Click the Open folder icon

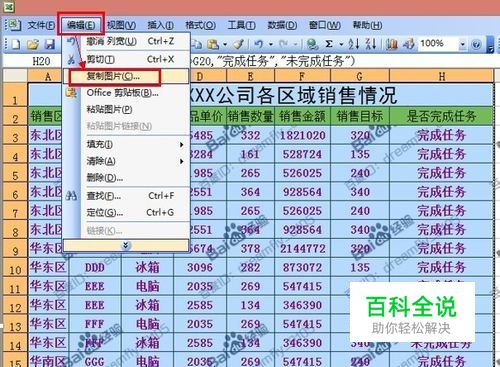coord(33,44)
